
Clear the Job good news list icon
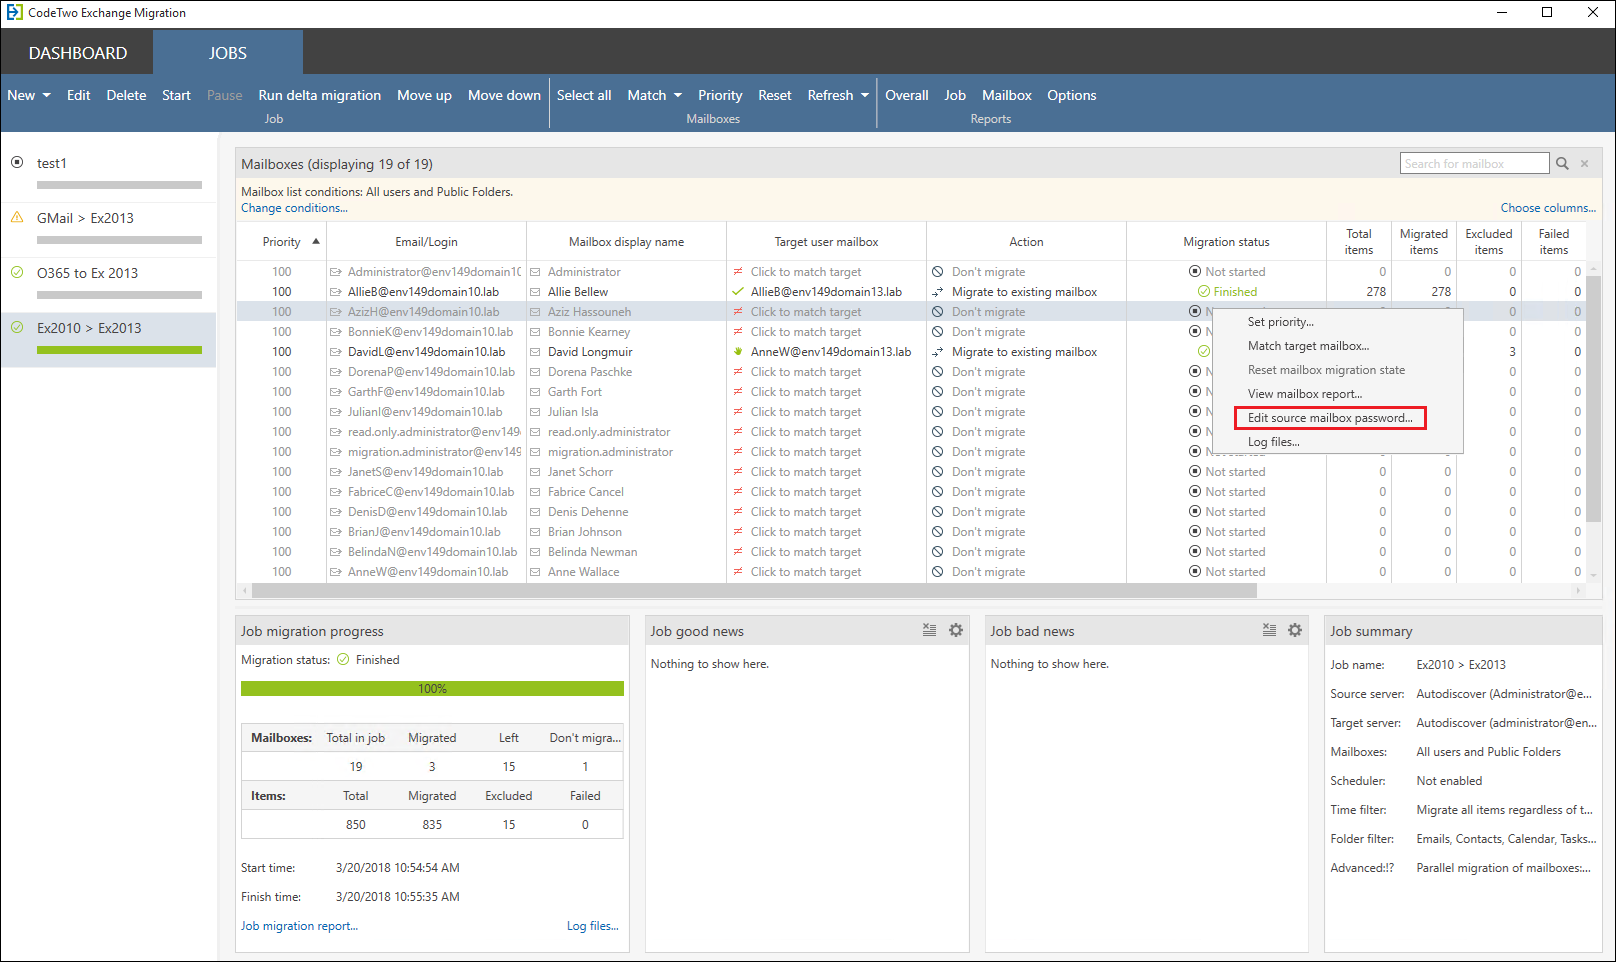pyautogui.click(x=929, y=630)
